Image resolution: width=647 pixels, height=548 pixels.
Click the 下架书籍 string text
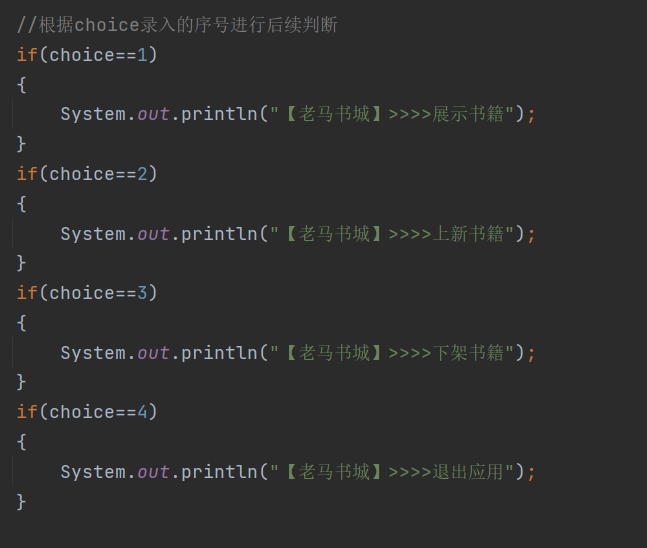(468, 352)
